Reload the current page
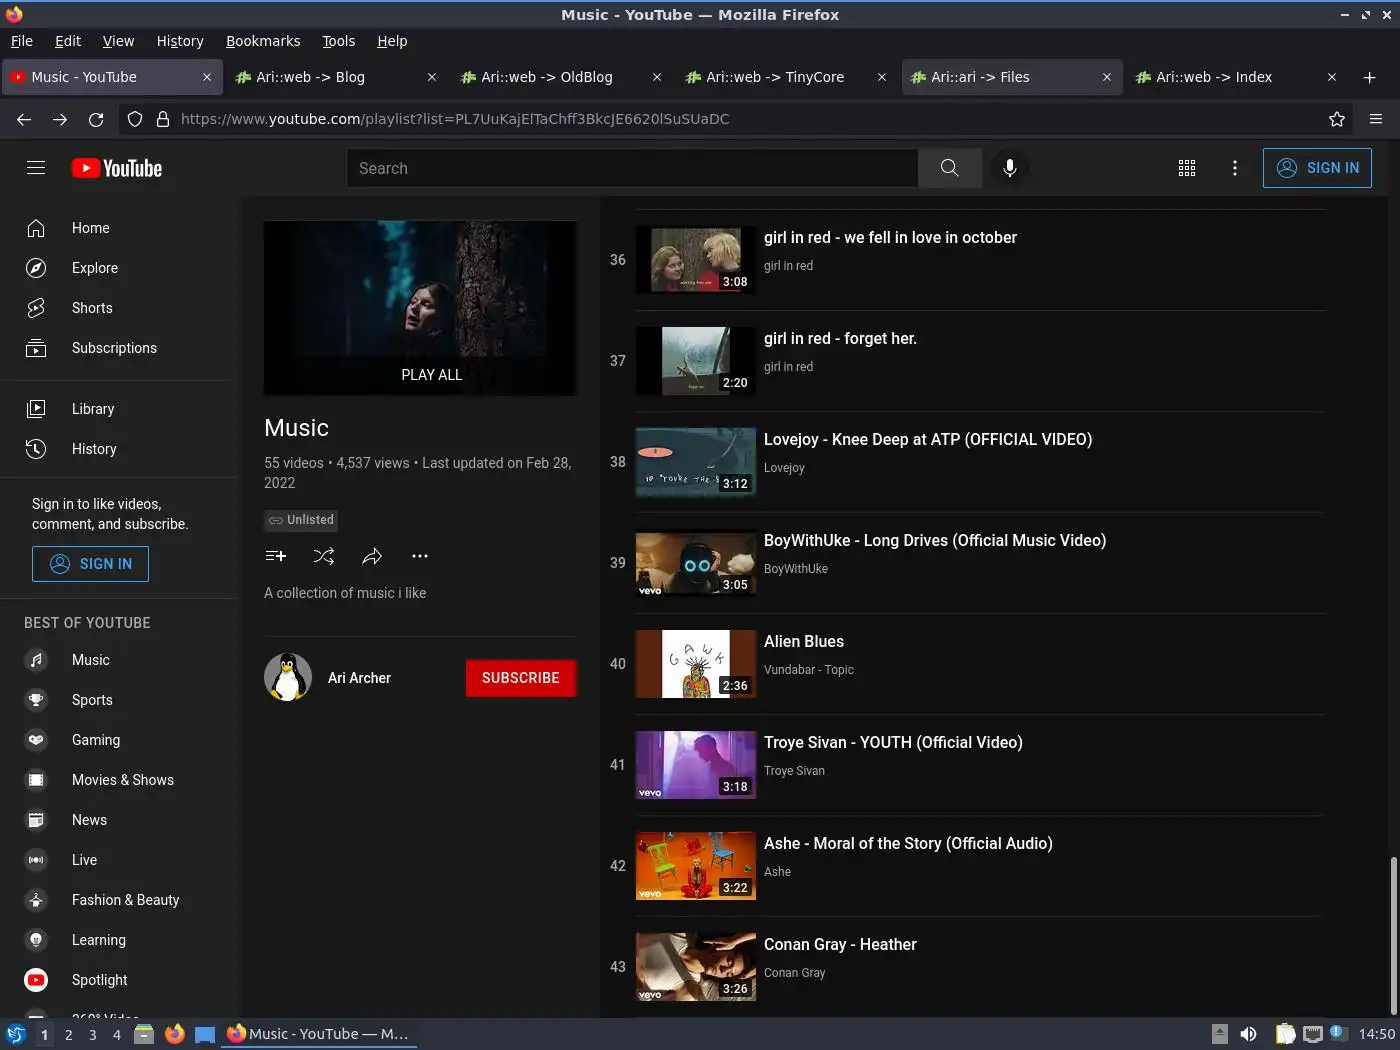Image resolution: width=1400 pixels, height=1050 pixels. [96, 119]
